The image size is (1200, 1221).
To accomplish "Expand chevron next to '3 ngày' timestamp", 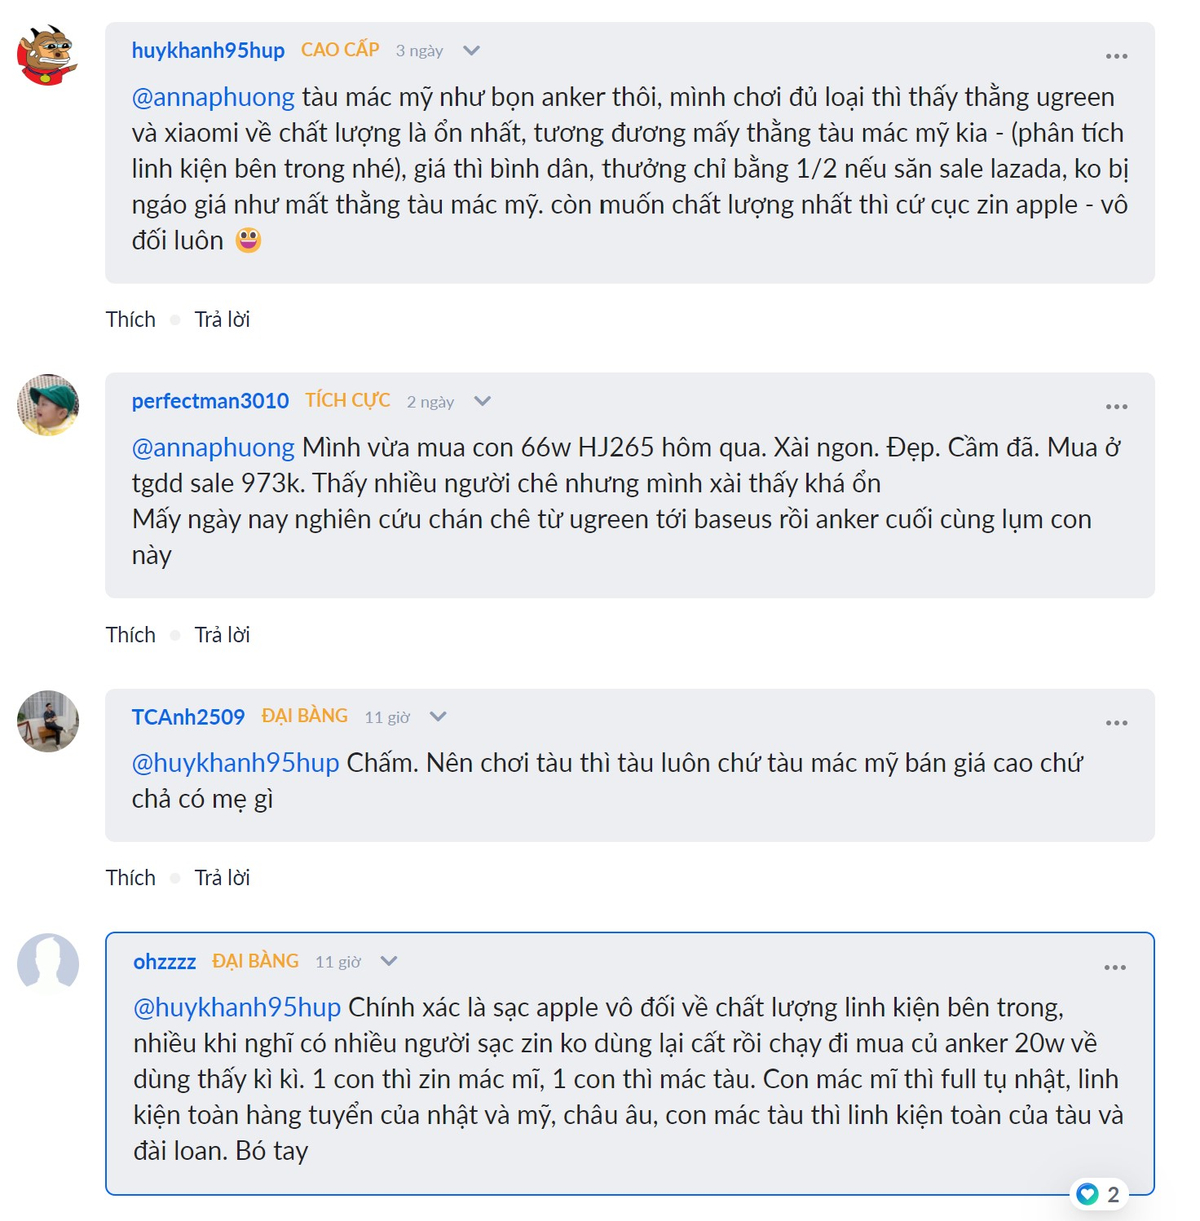I will click(x=472, y=50).
